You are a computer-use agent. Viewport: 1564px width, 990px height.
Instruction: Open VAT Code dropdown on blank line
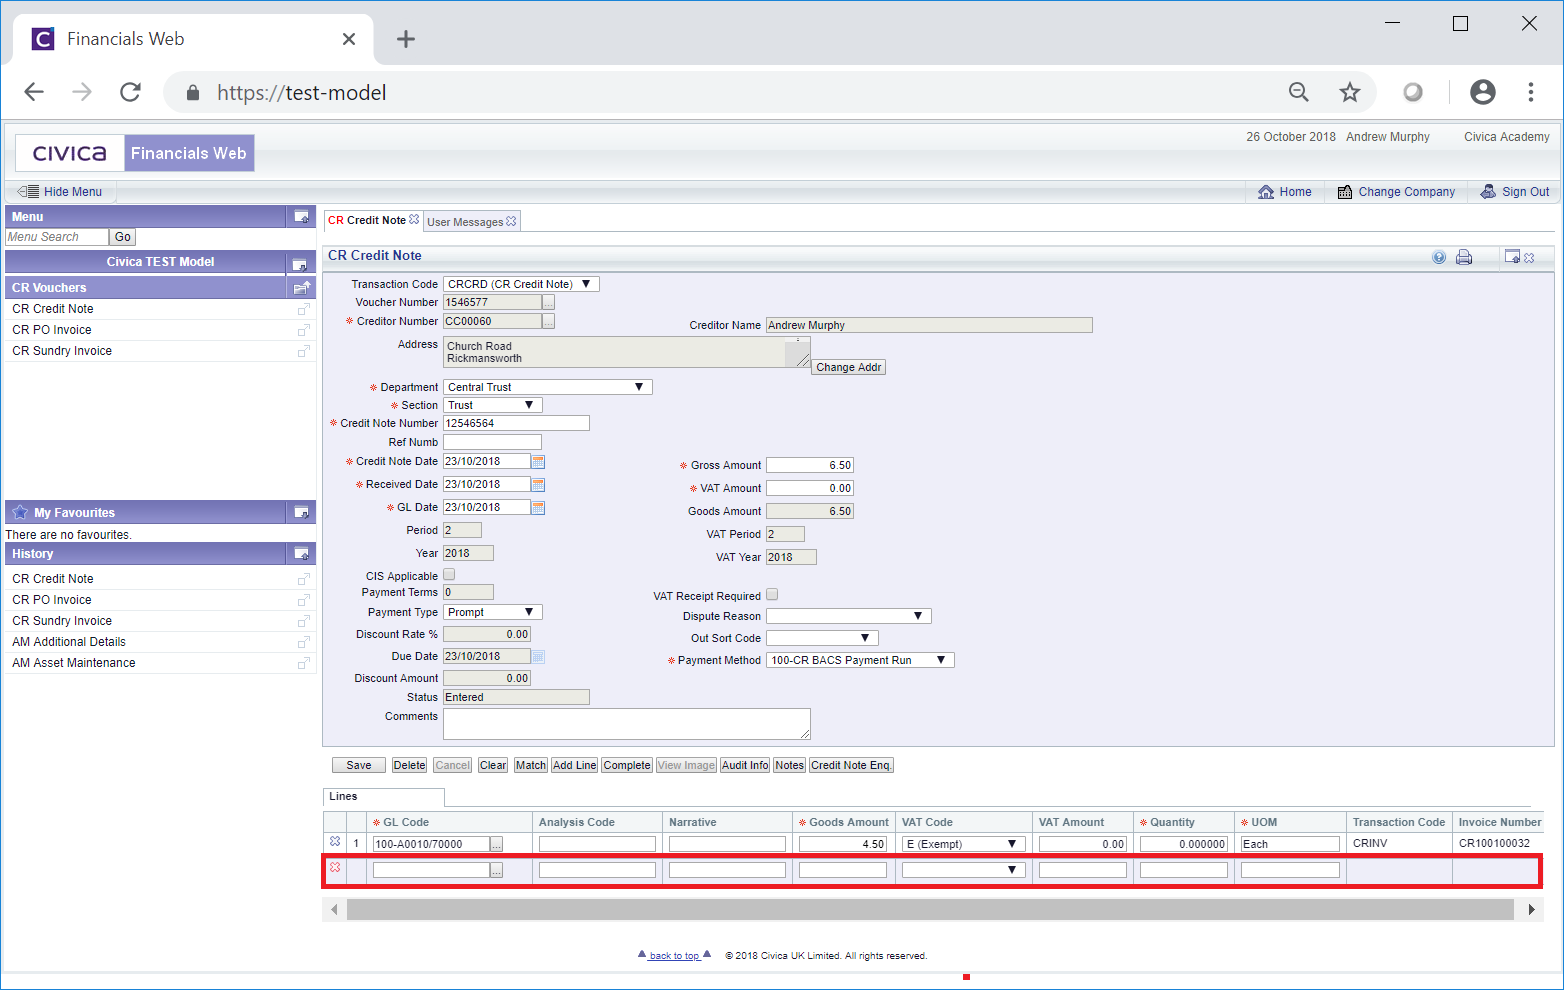coord(964,870)
